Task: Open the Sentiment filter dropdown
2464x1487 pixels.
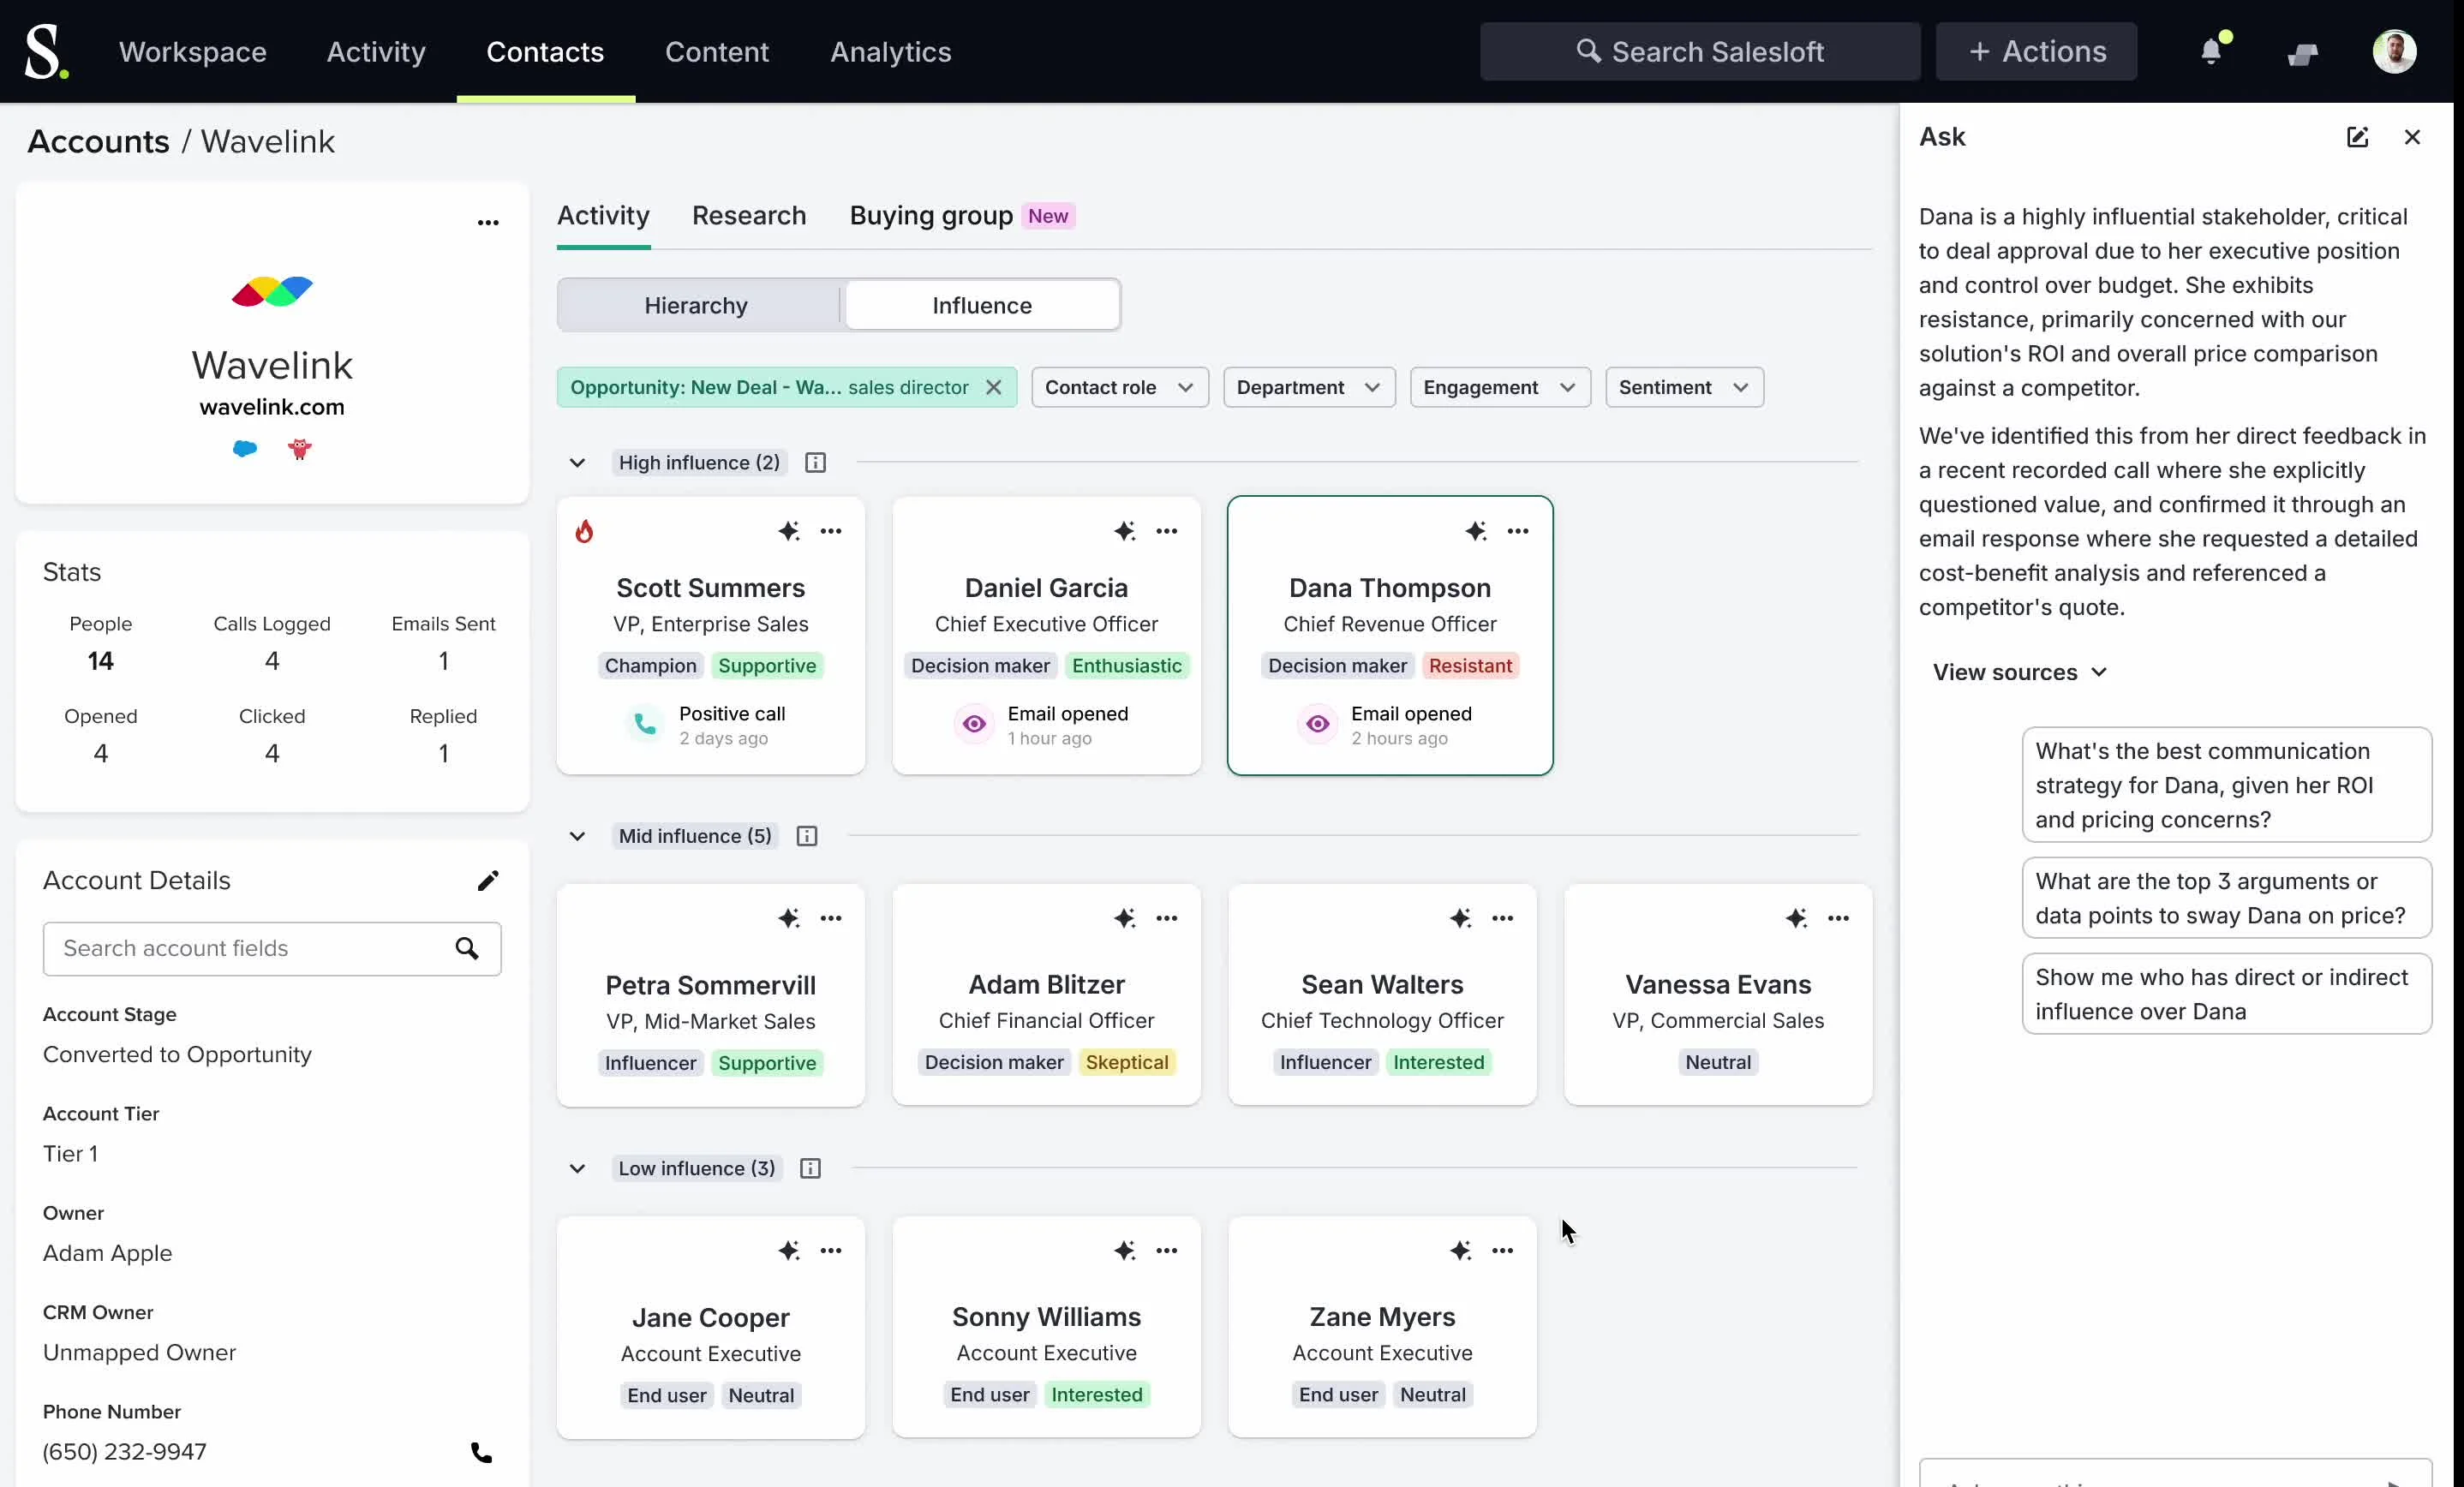Action: pyautogui.click(x=1683, y=388)
